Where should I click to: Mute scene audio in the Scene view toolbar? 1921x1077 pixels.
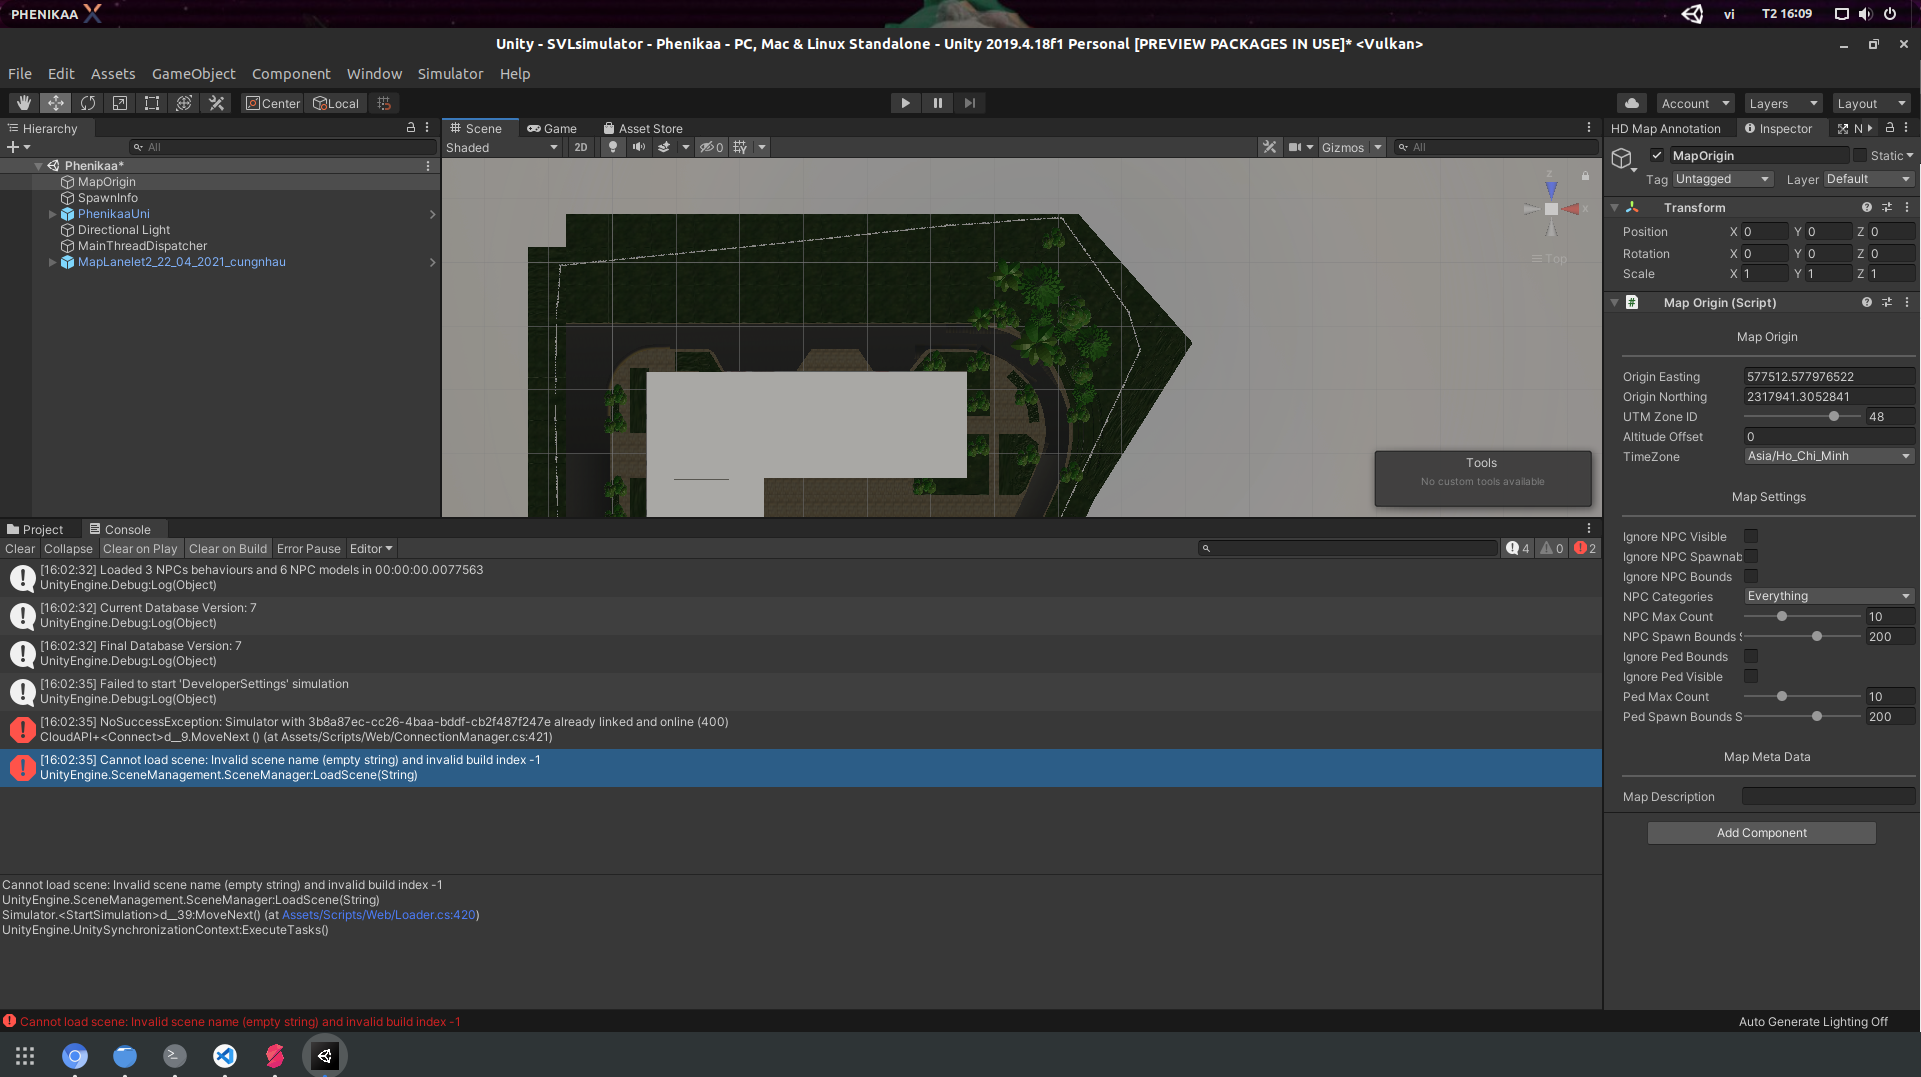(x=639, y=147)
